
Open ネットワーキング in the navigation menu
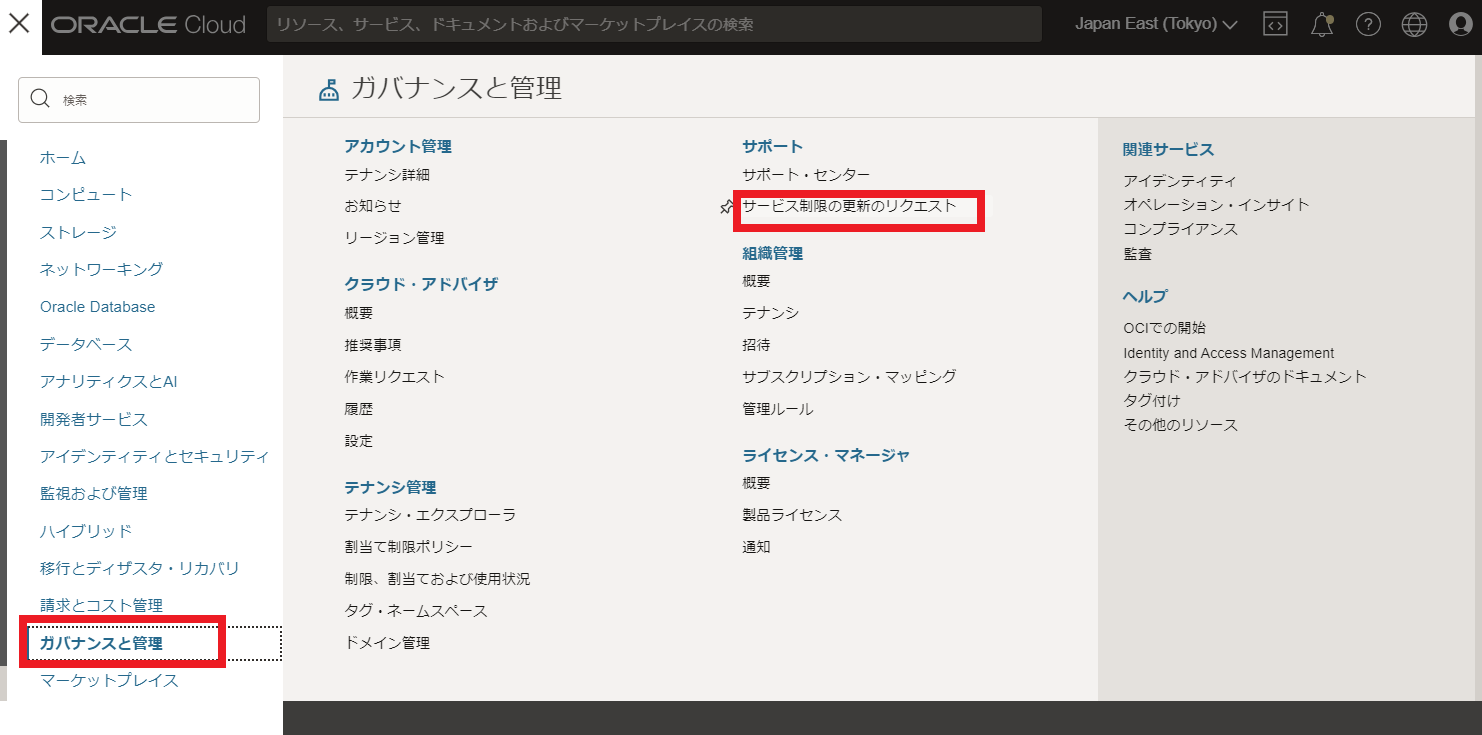[101, 269]
